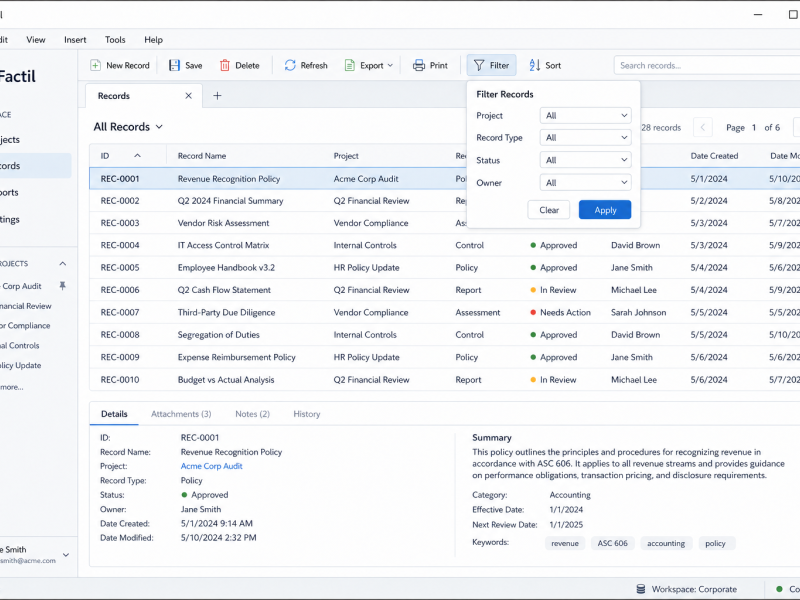
Task: Switch to the Notes (2) tab
Action: [253, 414]
